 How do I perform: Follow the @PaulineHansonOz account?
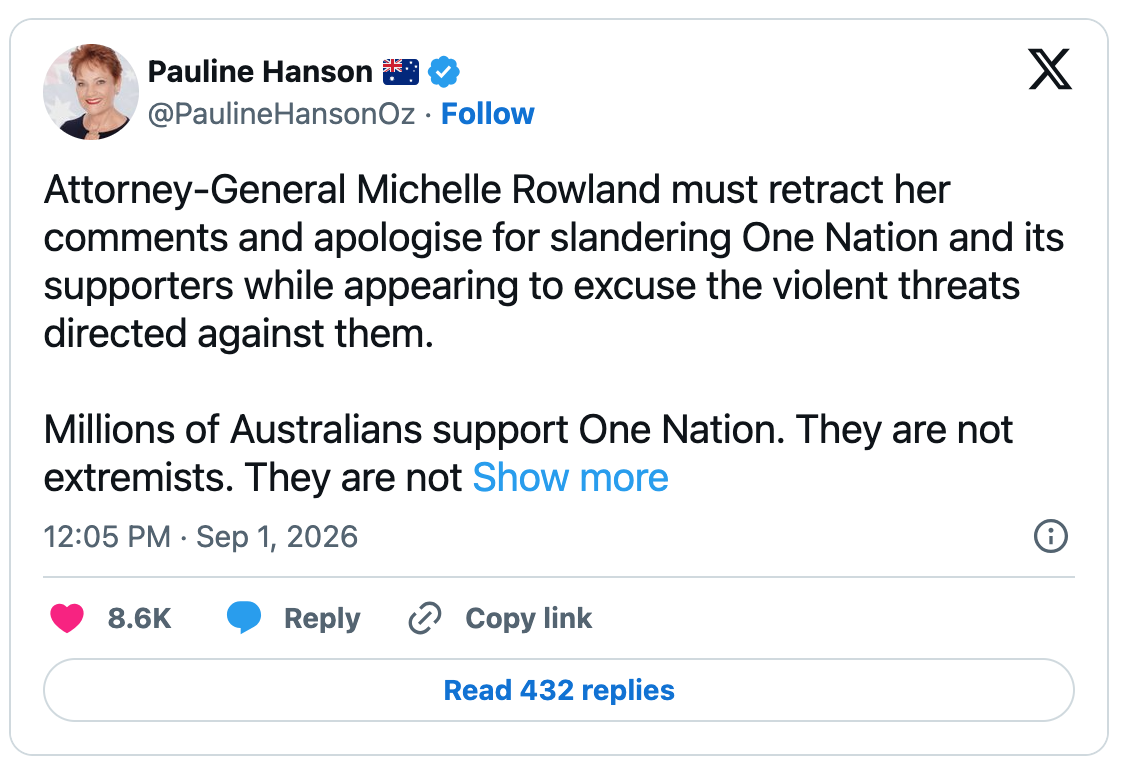487,114
